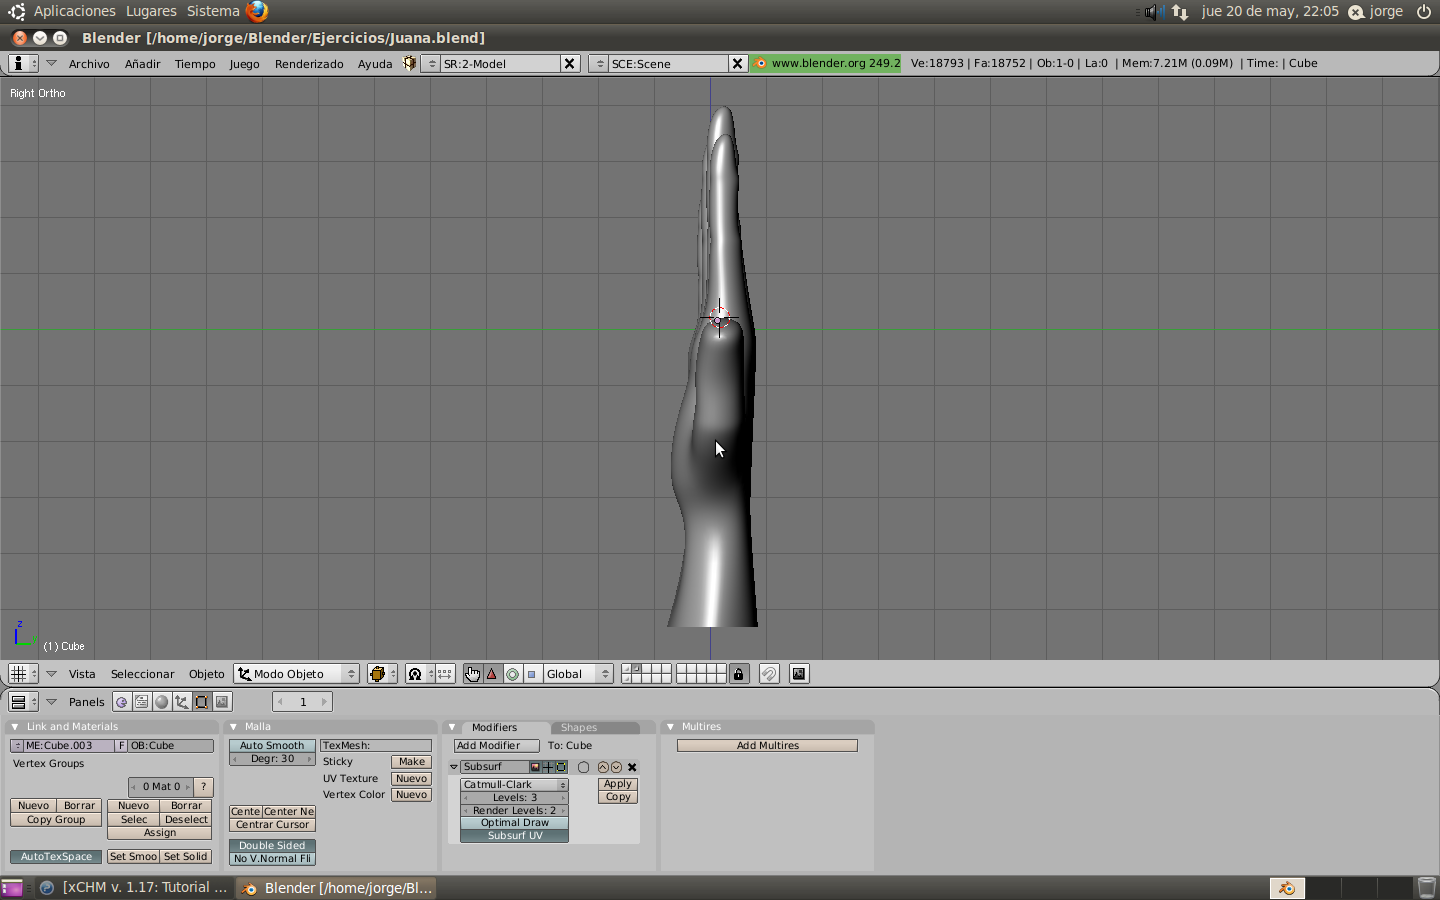Click the Add Multires button
This screenshot has height=900, width=1440.
[767, 746]
